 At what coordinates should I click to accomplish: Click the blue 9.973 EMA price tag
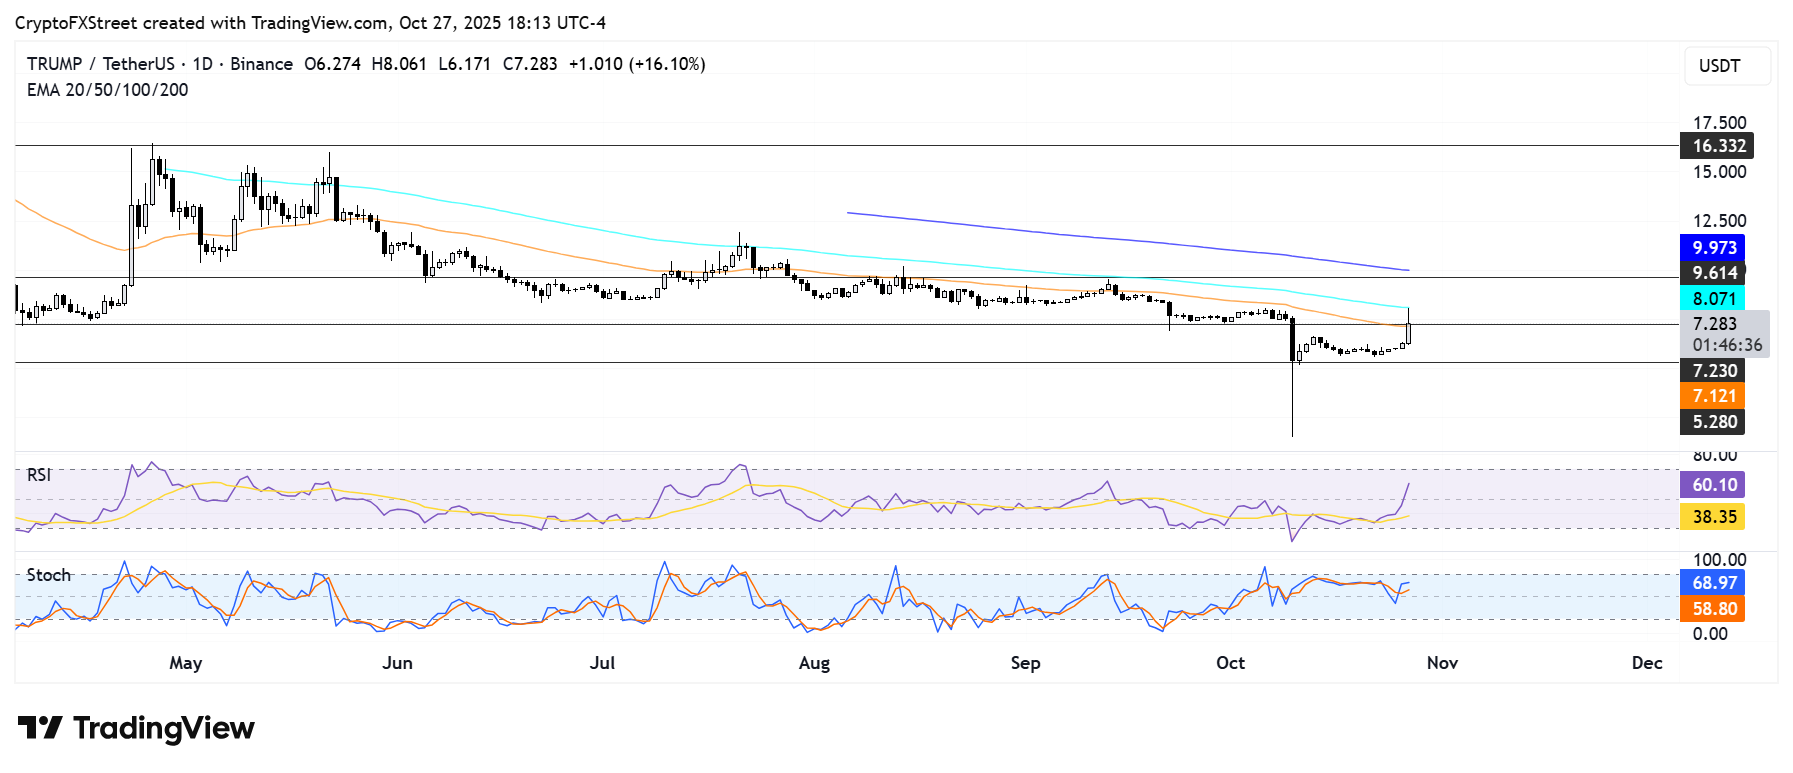point(1713,248)
